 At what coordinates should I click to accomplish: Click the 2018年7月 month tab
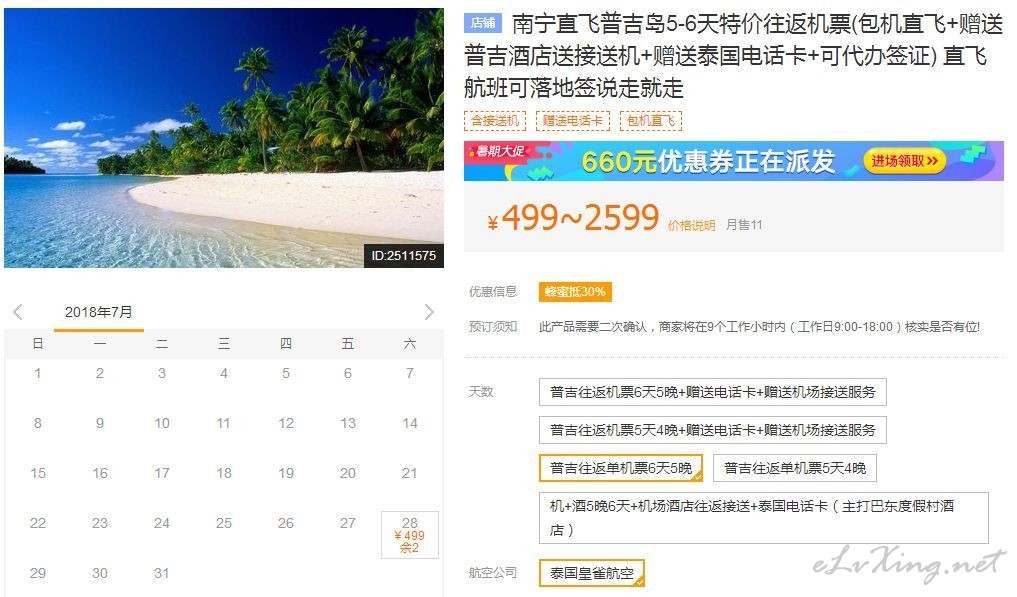[x=99, y=312]
